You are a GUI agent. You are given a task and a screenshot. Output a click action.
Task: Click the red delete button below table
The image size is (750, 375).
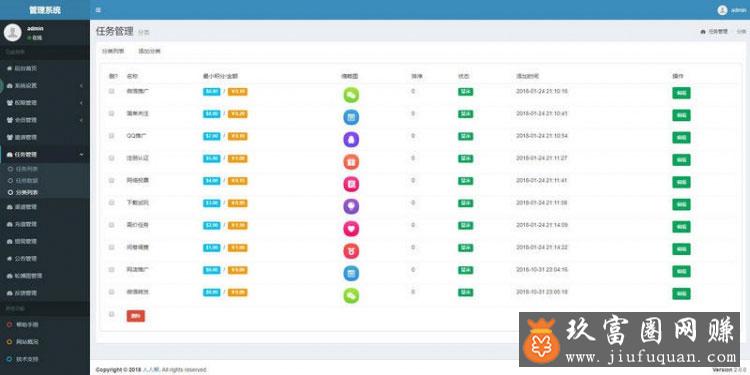click(x=136, y=316)
